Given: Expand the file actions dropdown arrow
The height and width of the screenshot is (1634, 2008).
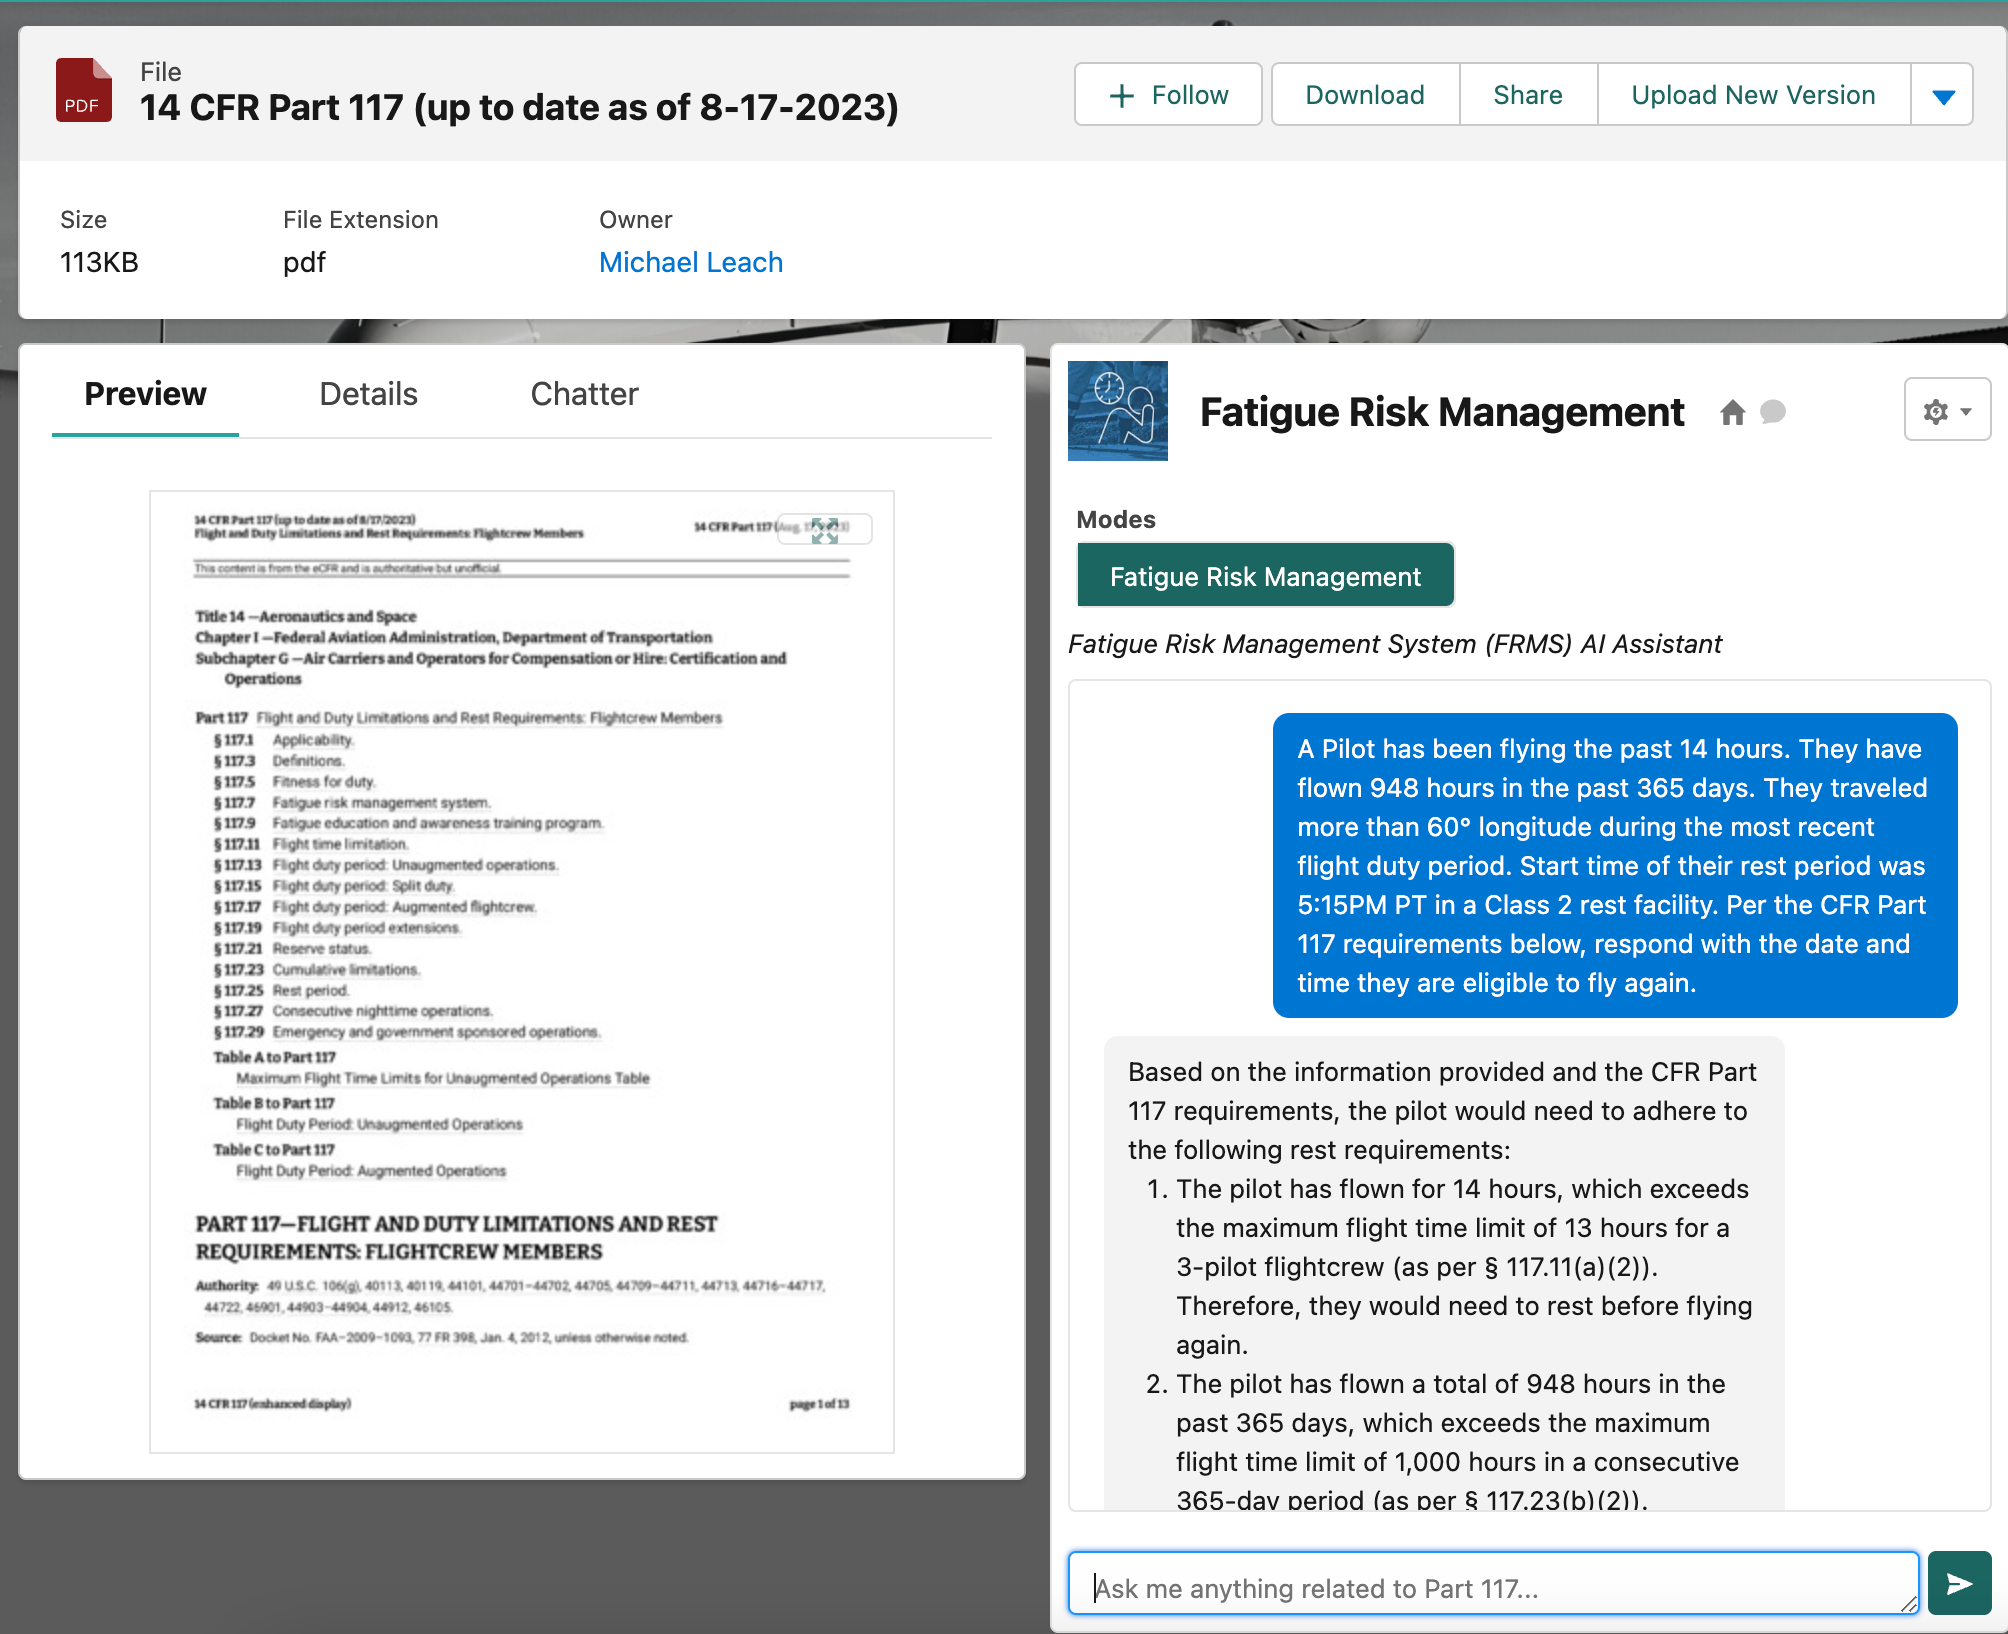Looking at the screenshot, I should click(1943, 95).
